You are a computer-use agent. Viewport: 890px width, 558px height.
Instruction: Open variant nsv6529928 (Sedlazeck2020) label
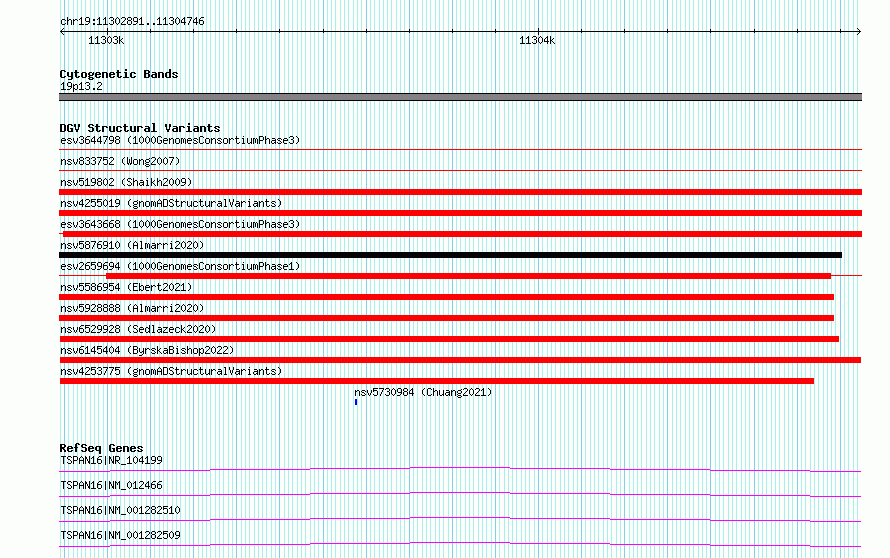(138, 329)
